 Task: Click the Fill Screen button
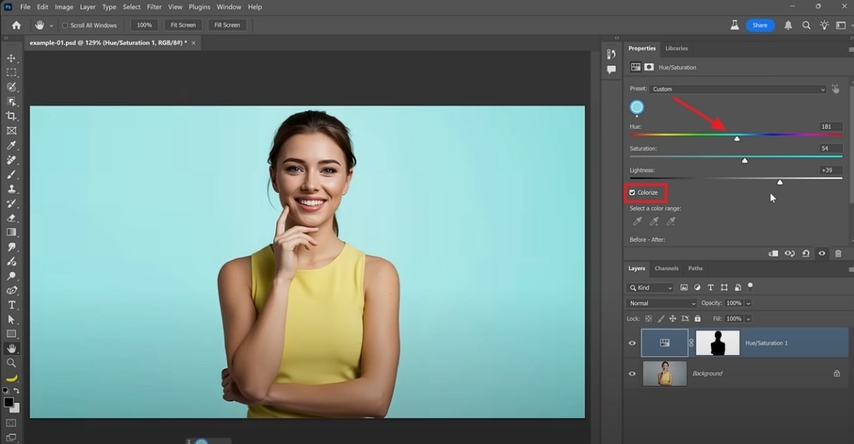pyautogui.click(x=227, y=25)
